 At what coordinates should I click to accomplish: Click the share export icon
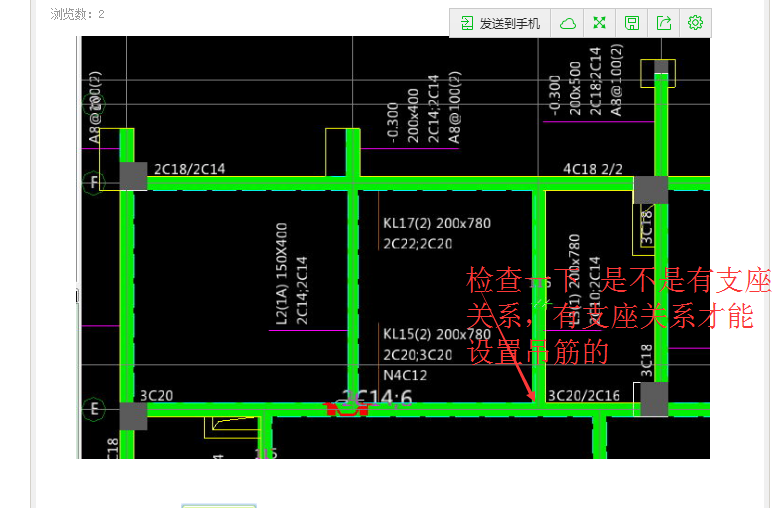click(x=663, y=23)
